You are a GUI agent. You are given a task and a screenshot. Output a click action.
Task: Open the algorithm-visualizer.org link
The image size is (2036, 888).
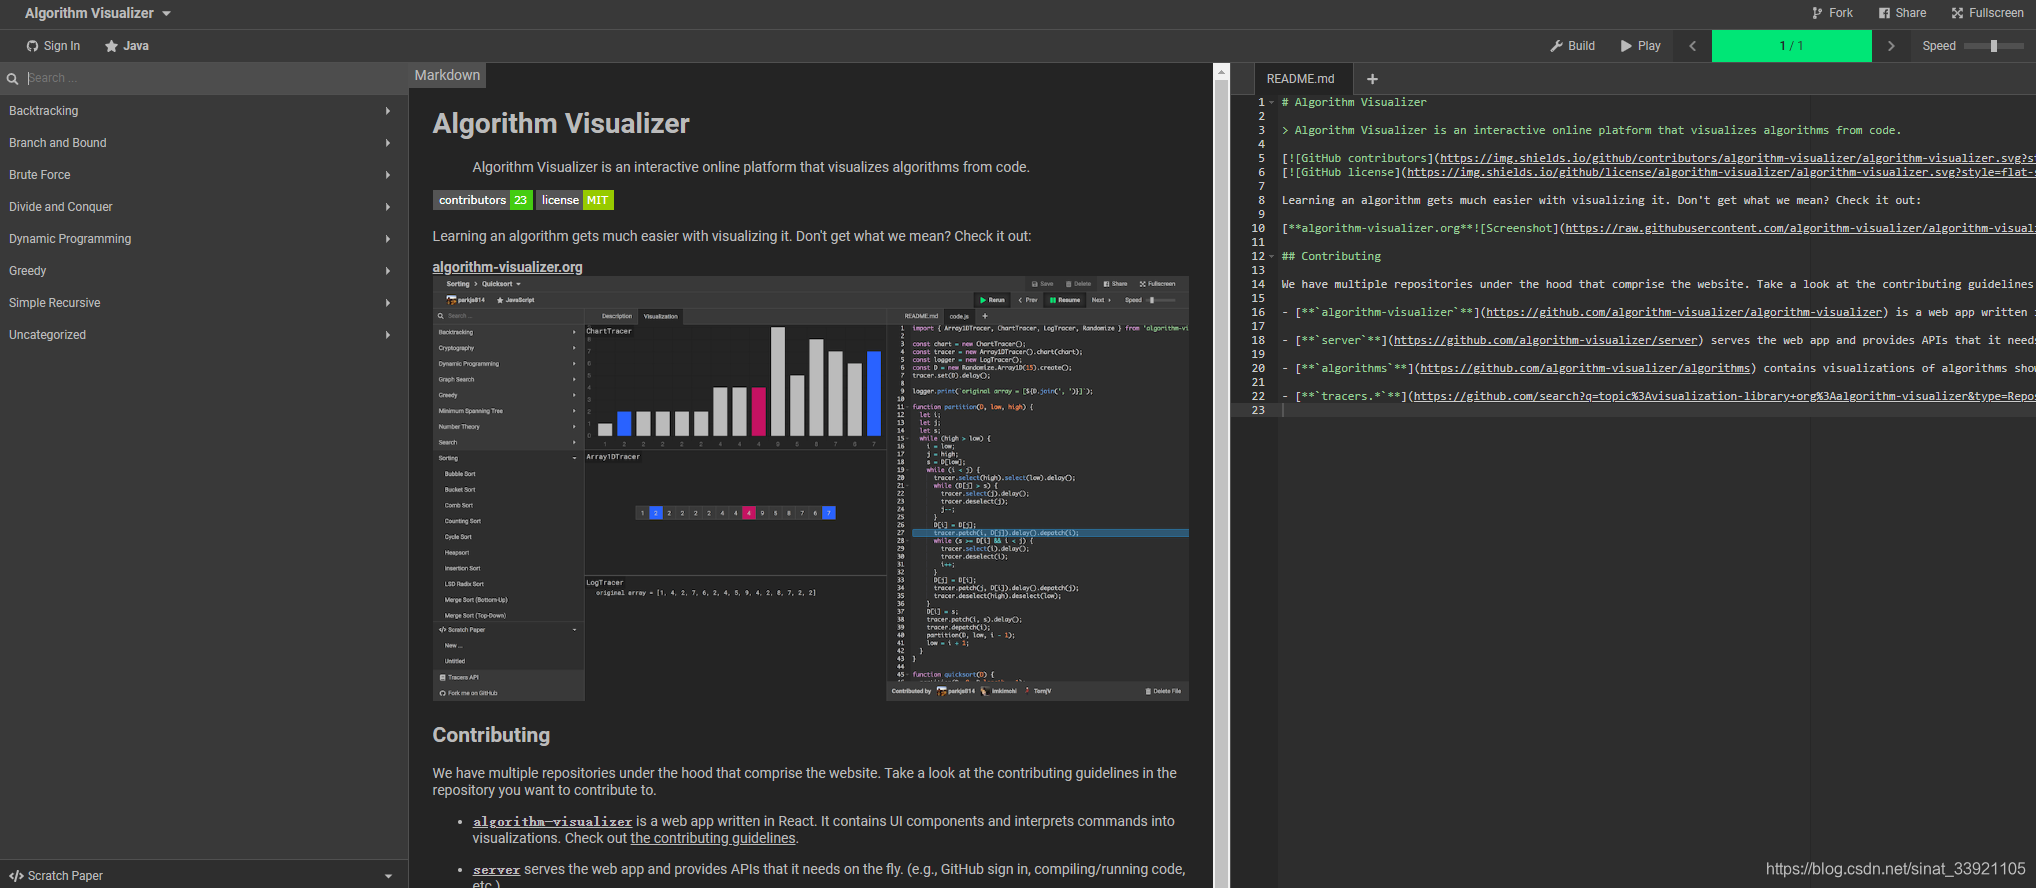(x=507, y=267)
